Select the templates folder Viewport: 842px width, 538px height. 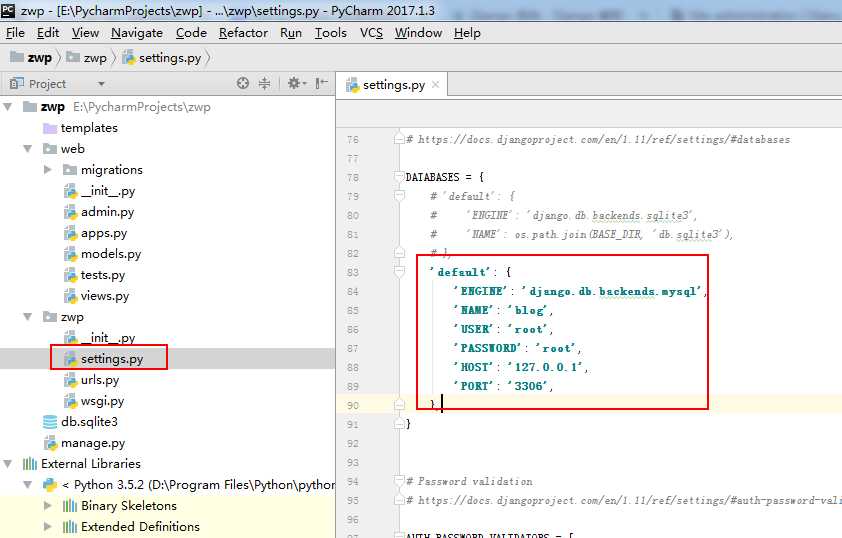81,128
